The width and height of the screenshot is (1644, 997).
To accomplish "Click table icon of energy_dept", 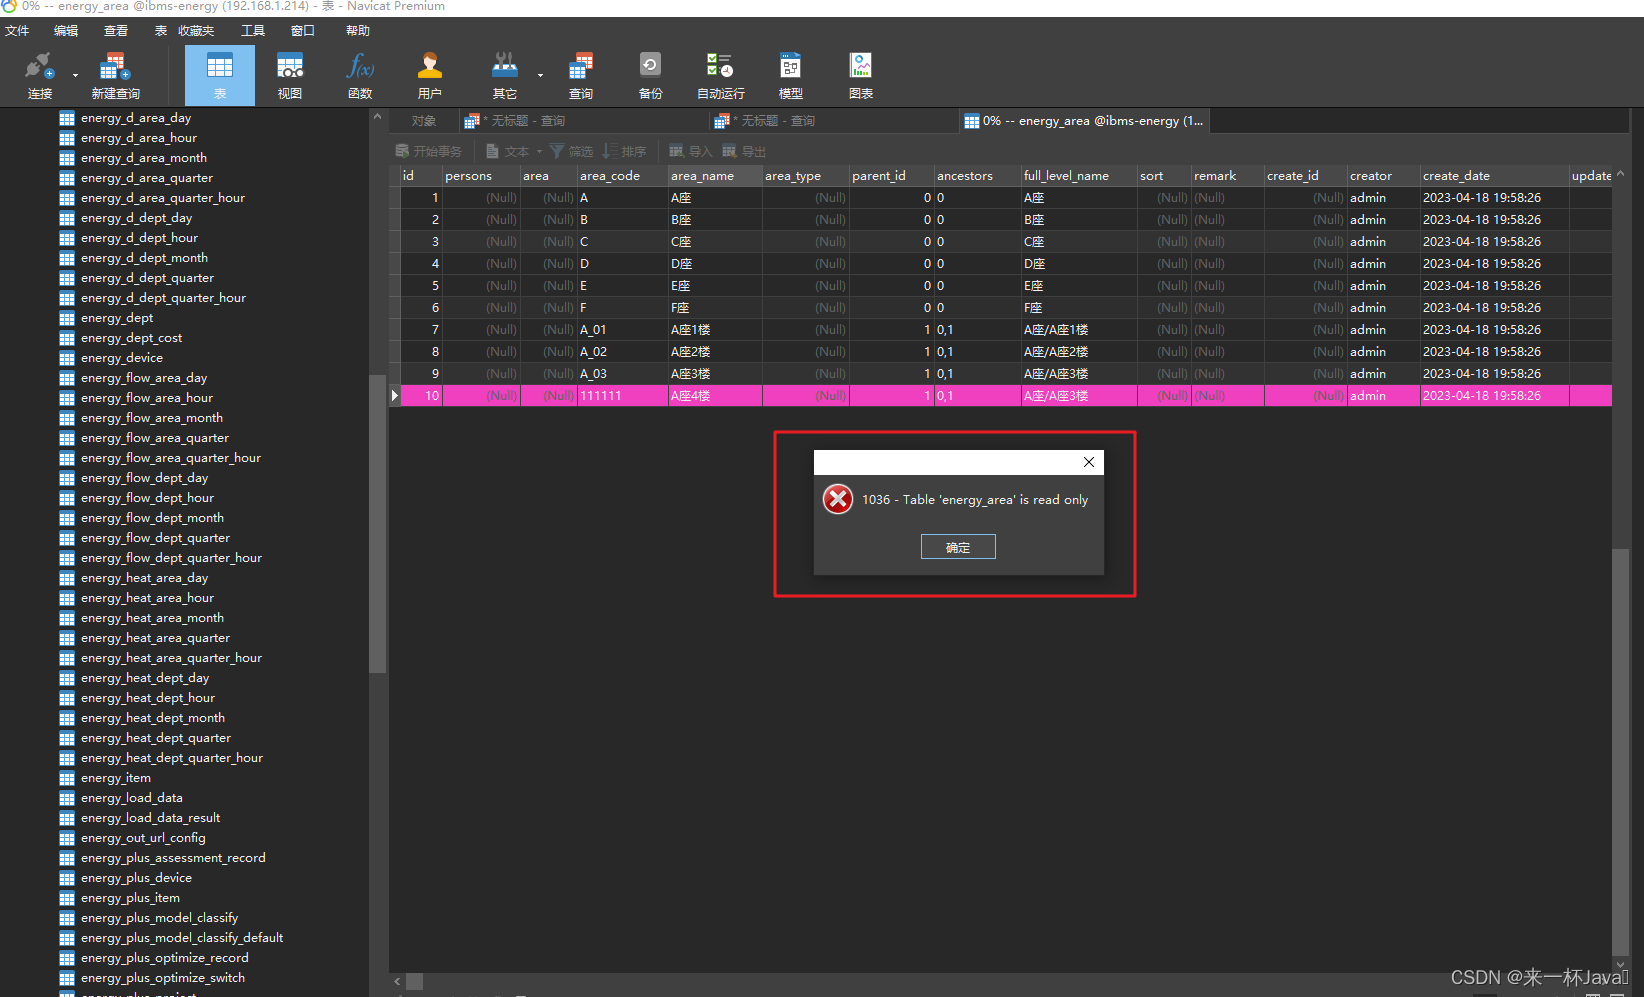I will 67,318.
